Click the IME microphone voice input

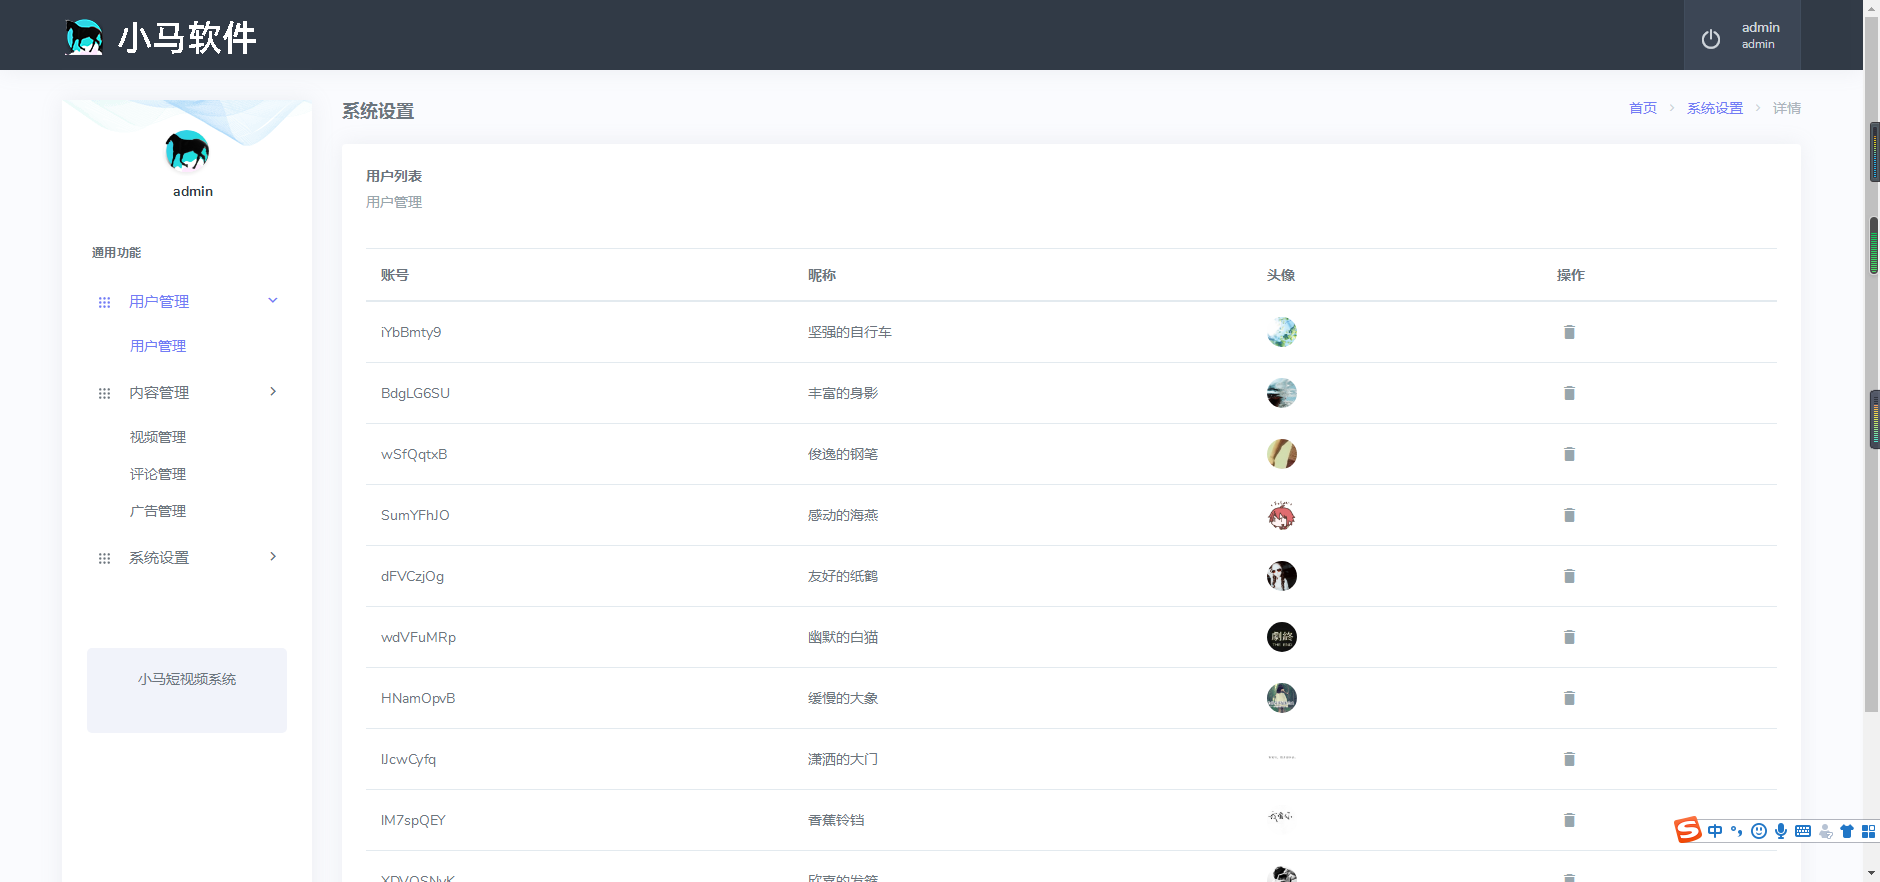tap(1781, 831)
